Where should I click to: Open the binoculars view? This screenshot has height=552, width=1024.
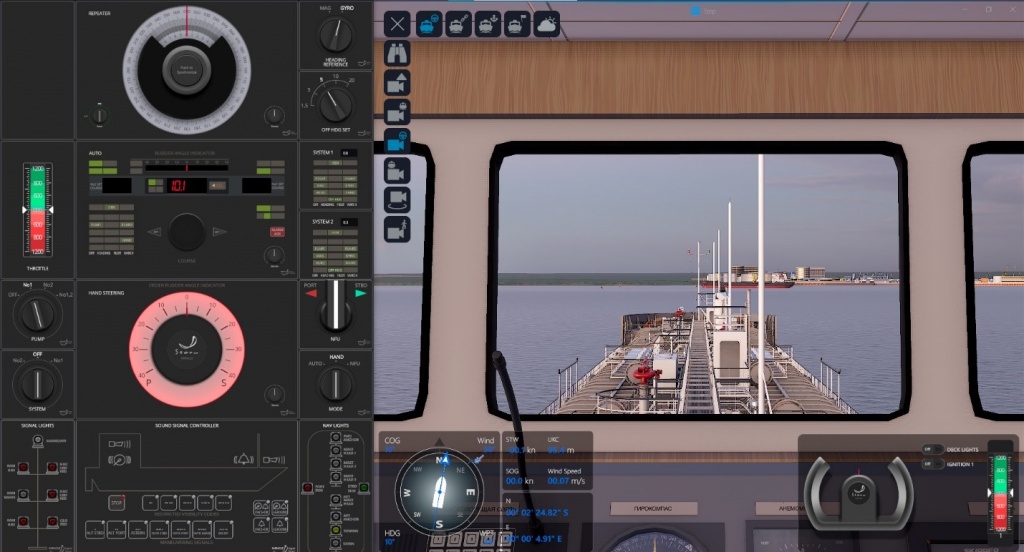tap(397, 54)
